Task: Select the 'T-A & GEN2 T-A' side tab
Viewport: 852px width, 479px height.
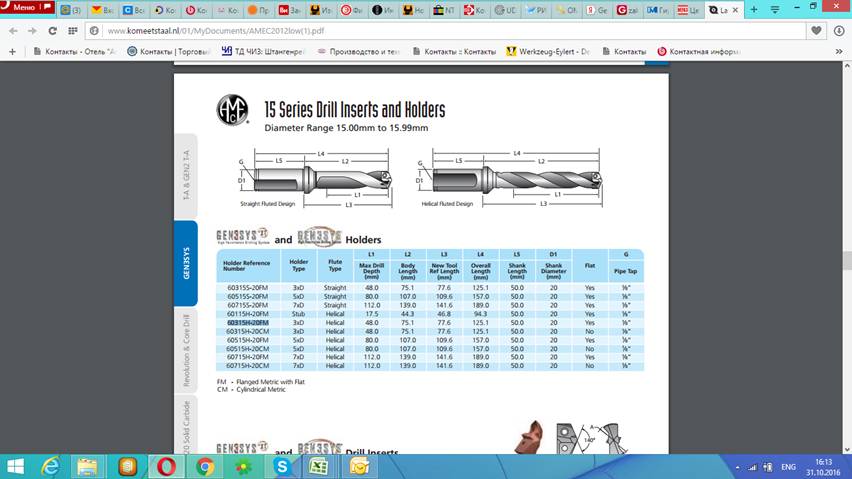Action: [x=186, y=175]
